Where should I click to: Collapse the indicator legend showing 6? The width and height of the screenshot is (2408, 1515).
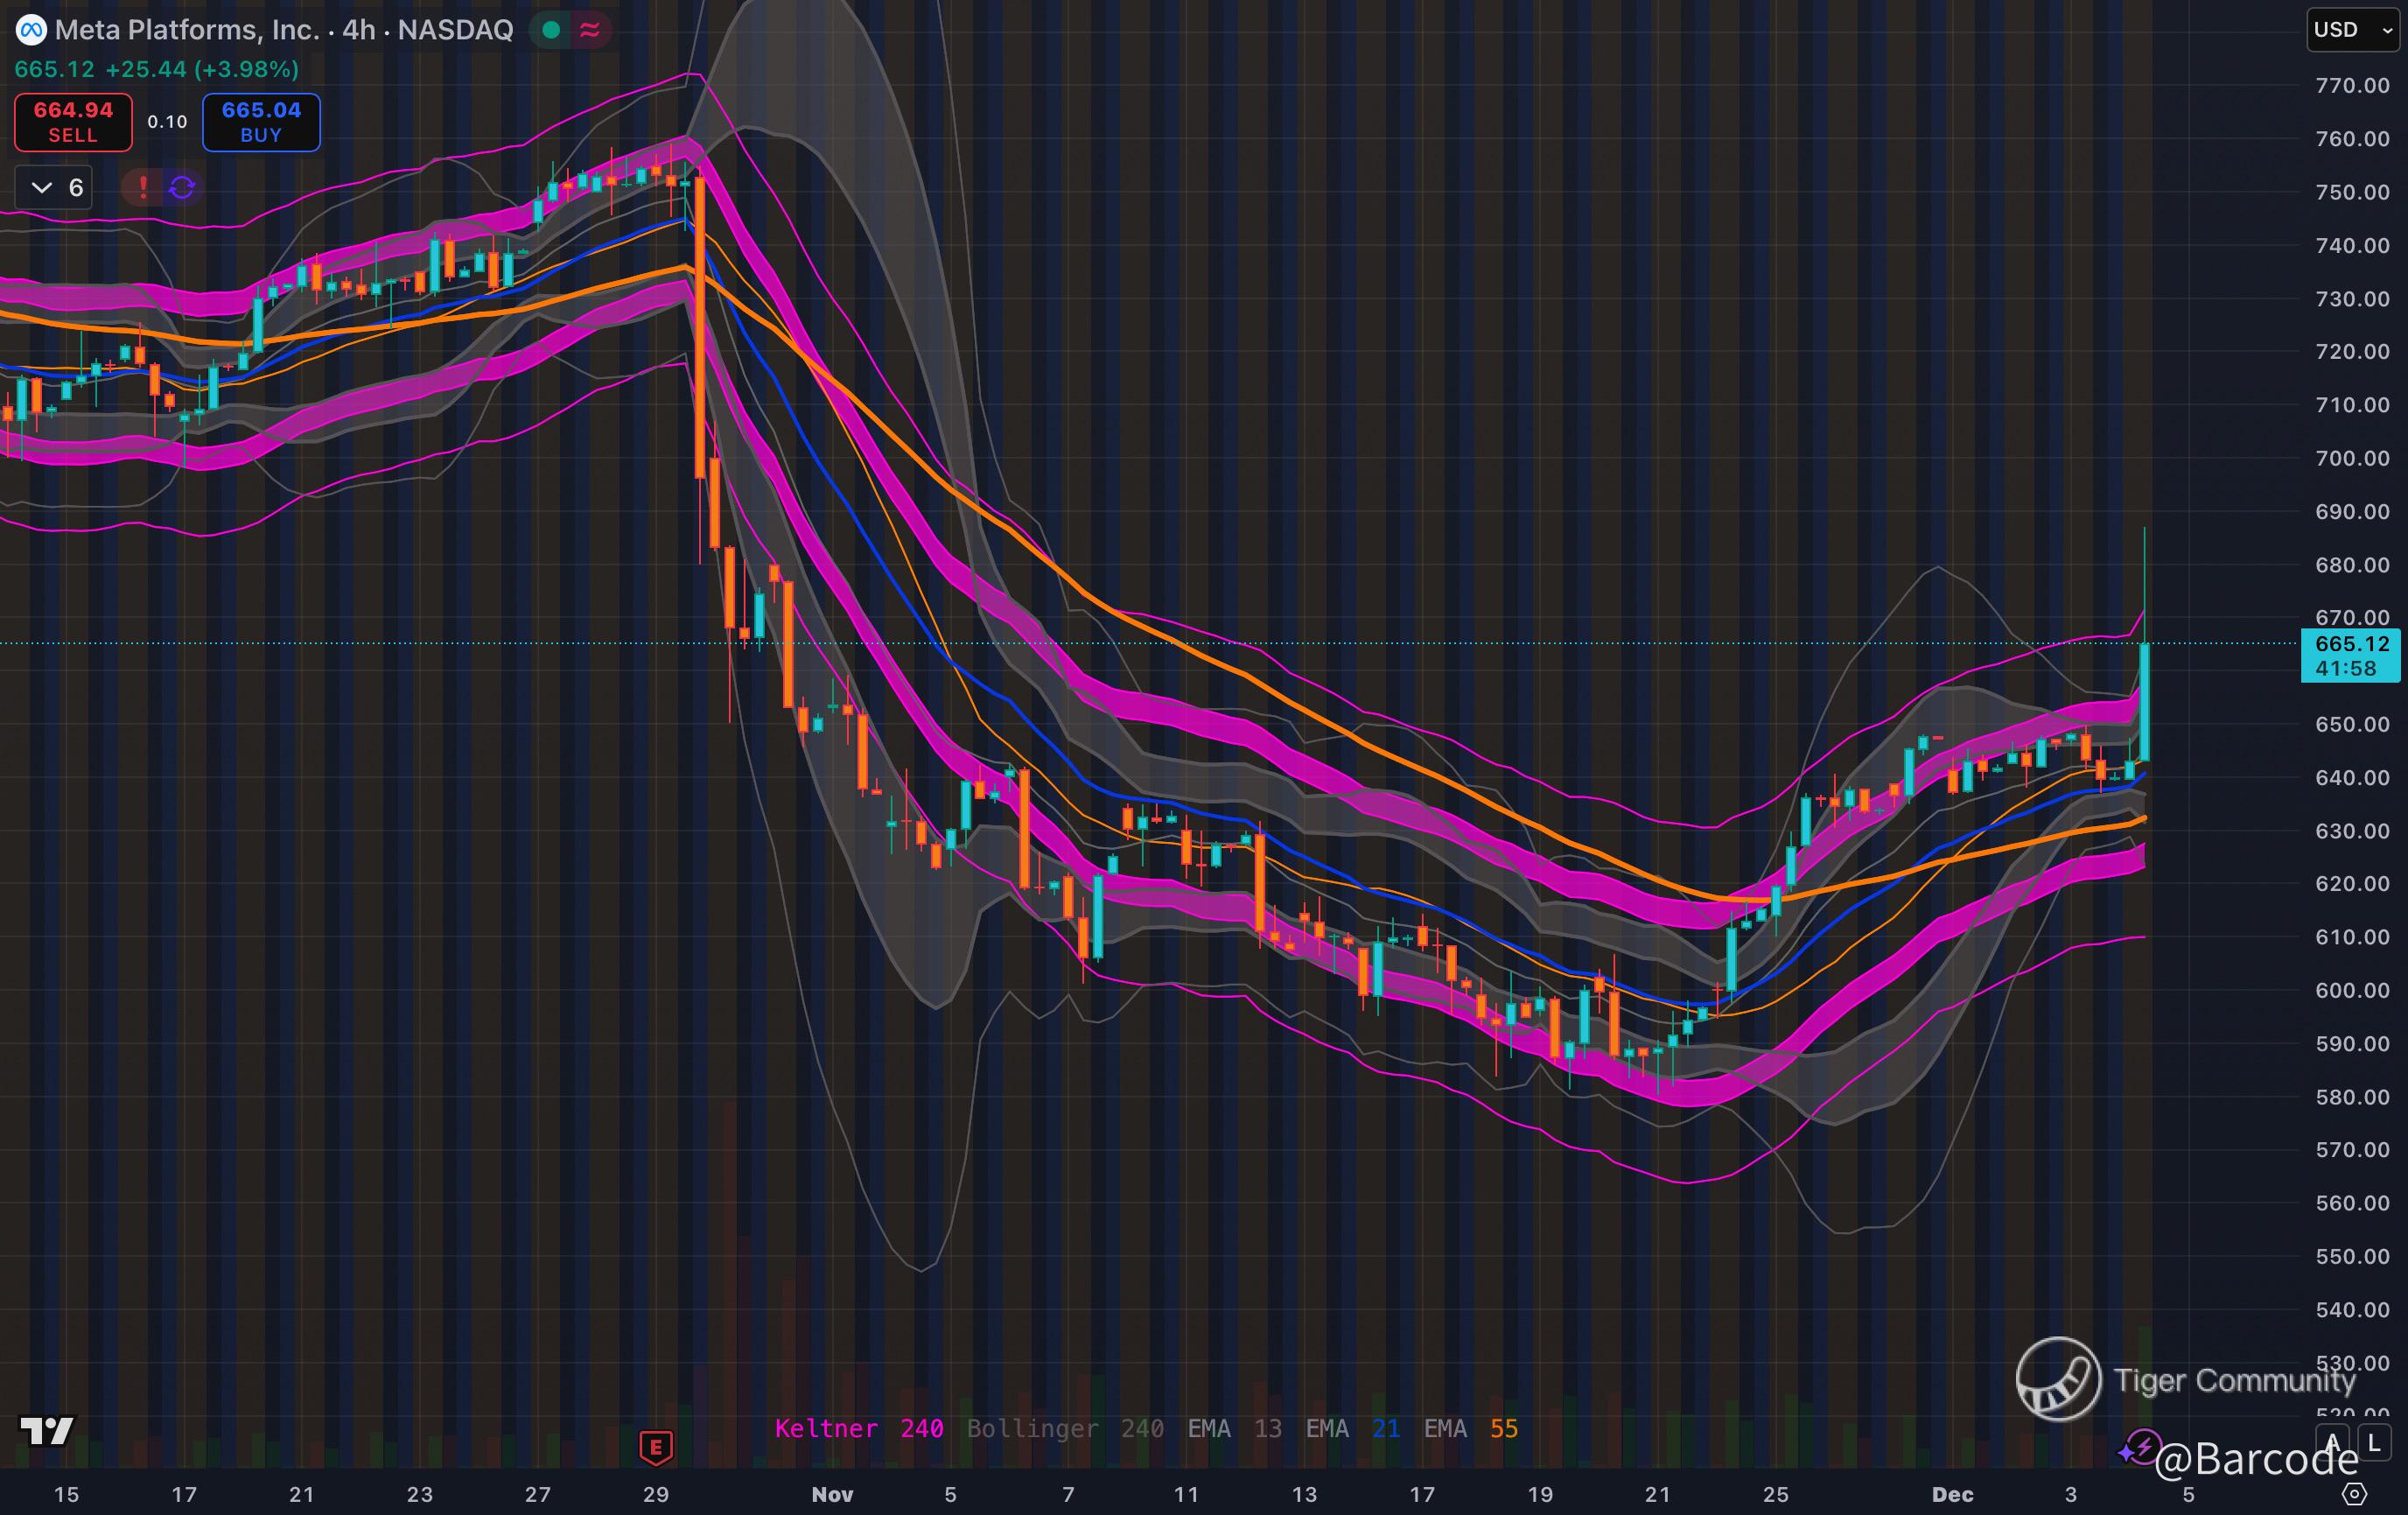(x=55, y=187)
